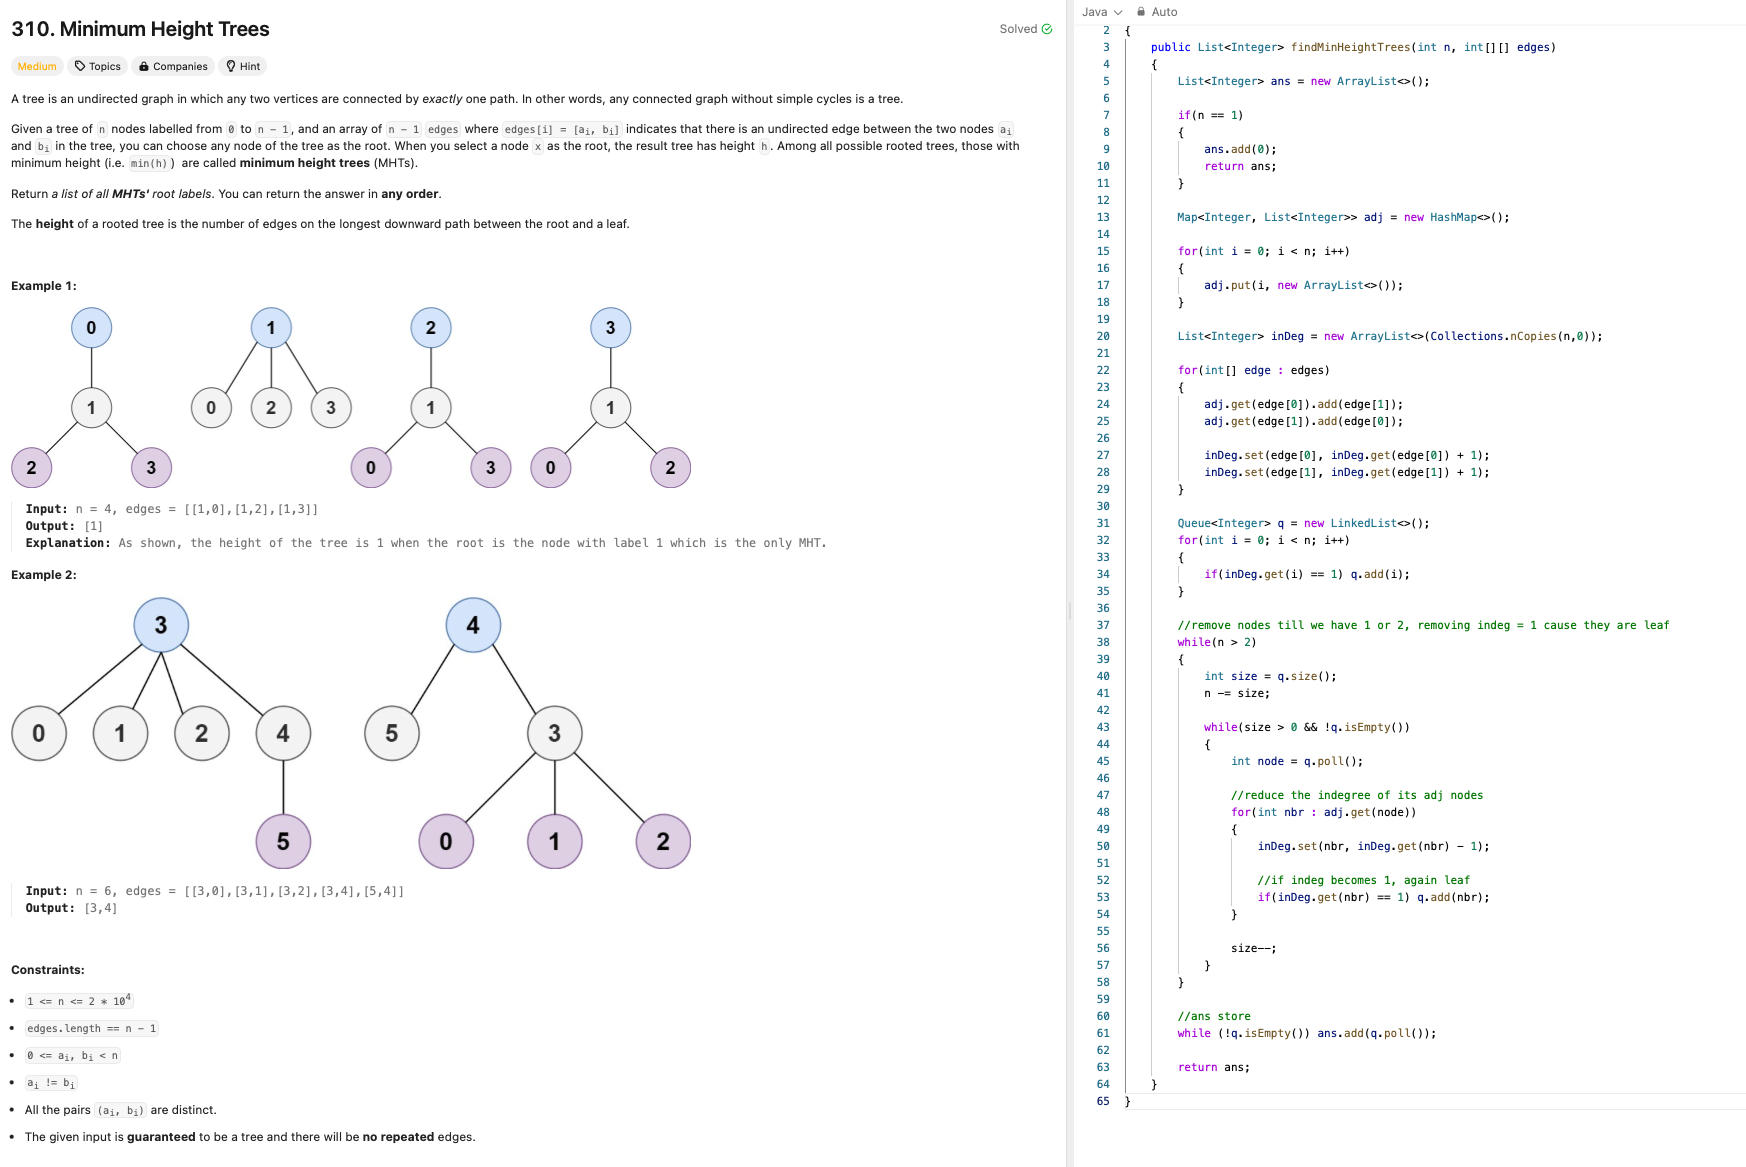
Task: Click constraint 1 <= n <= 2 * 10^4
Action: [x=78, y=1001]
